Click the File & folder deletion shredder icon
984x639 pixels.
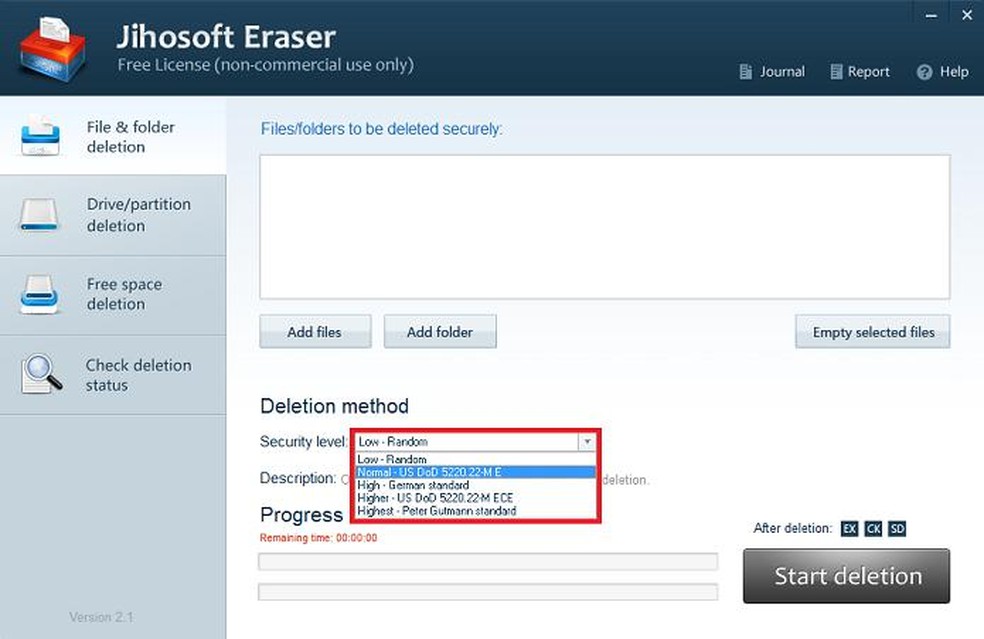pyautogui.click(x=41, y=137)
